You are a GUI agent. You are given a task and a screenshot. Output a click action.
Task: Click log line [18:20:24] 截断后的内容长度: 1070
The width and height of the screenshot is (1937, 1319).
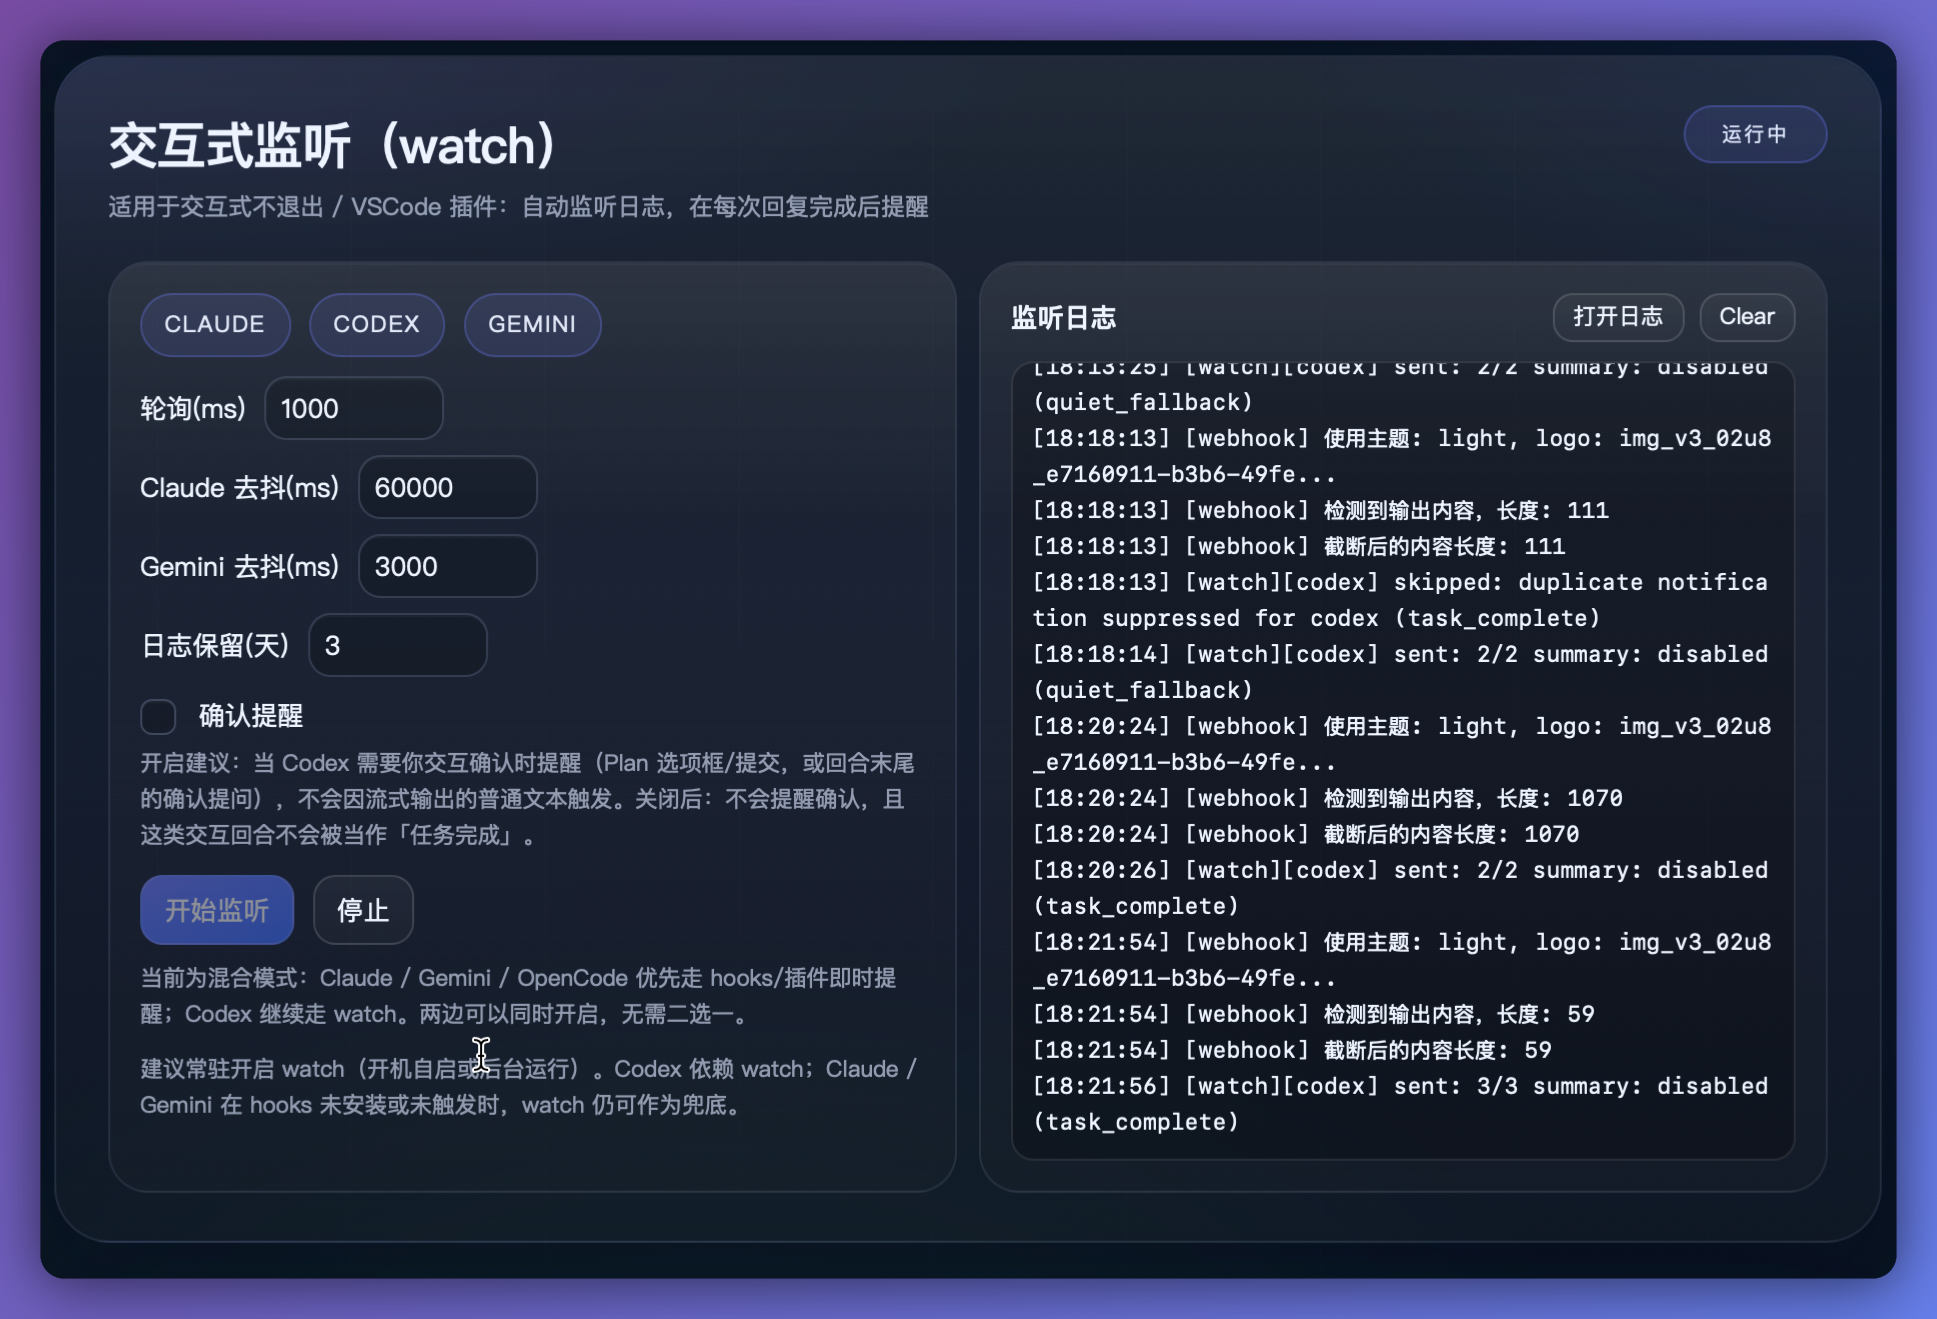(x=1306, y=834)
